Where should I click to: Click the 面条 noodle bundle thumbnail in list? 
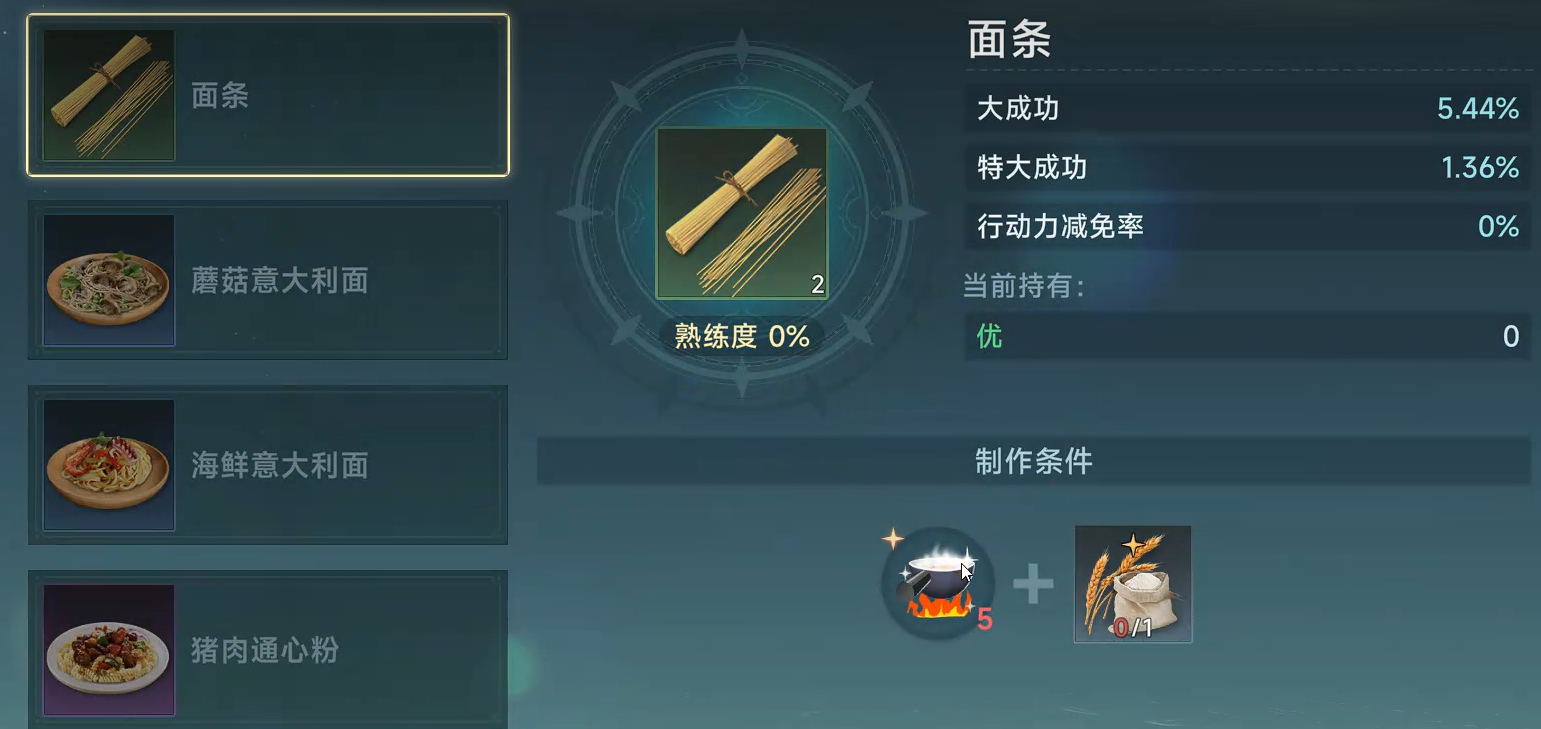[109, 95]
